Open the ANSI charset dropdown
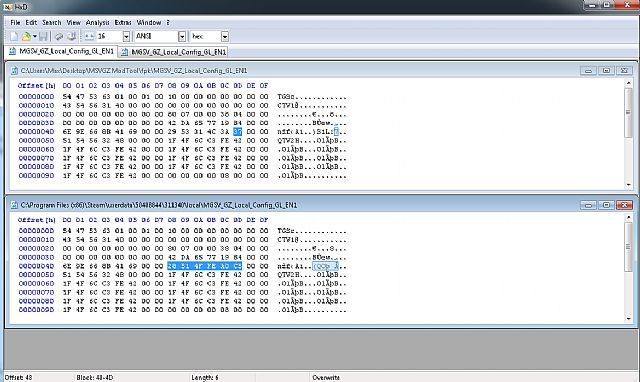The height and width of the screenshot is (382, 640). (x=182, y=37)
